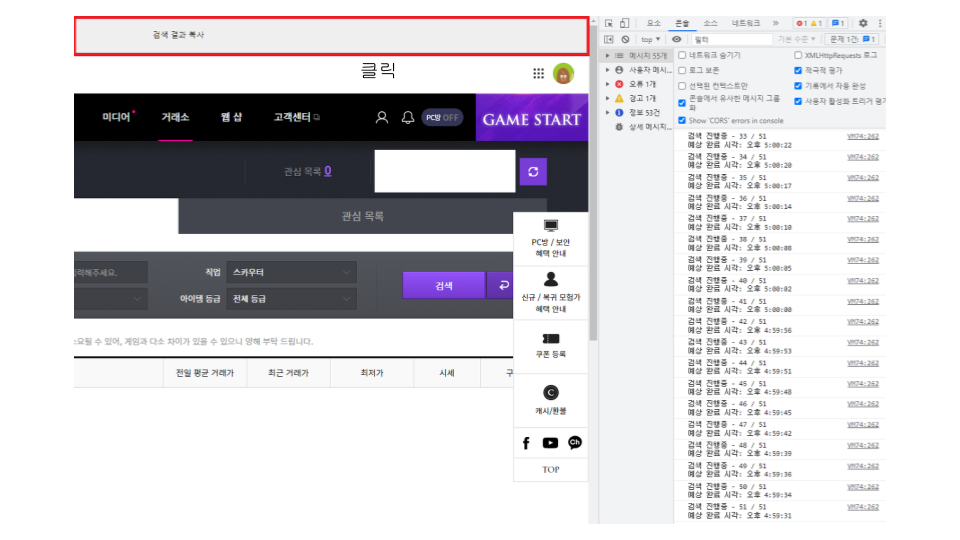This screenshot has width=960, height=540.
Task: Click the purple refresh icon button
Action: 533,171
